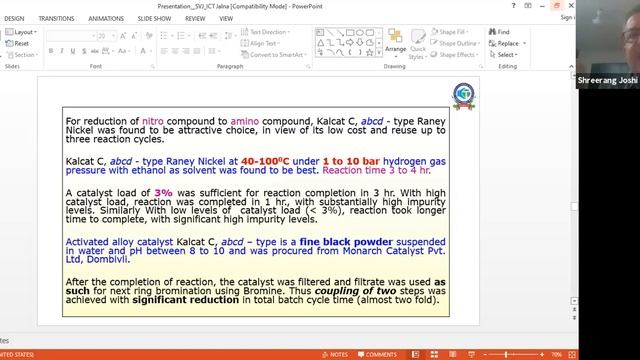This screenshot has height=360, width=640.
Task: Collapse the ribbon with the caret
Action: click(x=571, y=67)
